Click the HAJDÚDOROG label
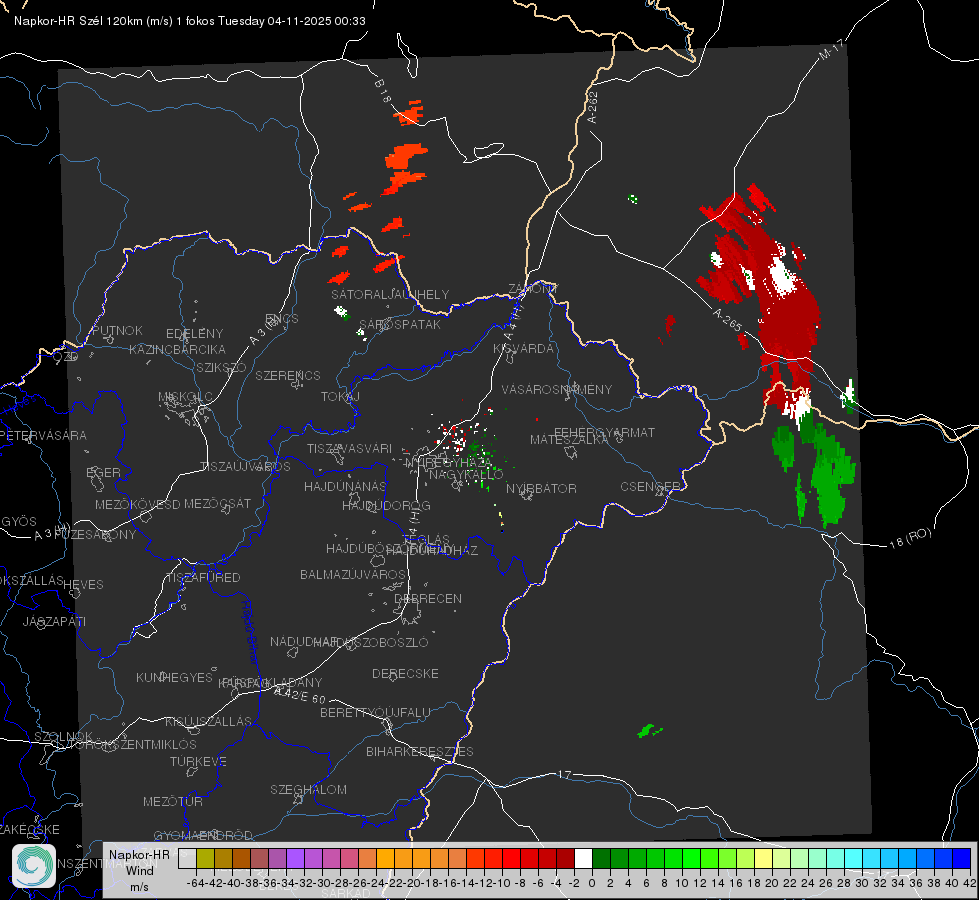The height and width of the screenshot is (900, 979). 386,505
